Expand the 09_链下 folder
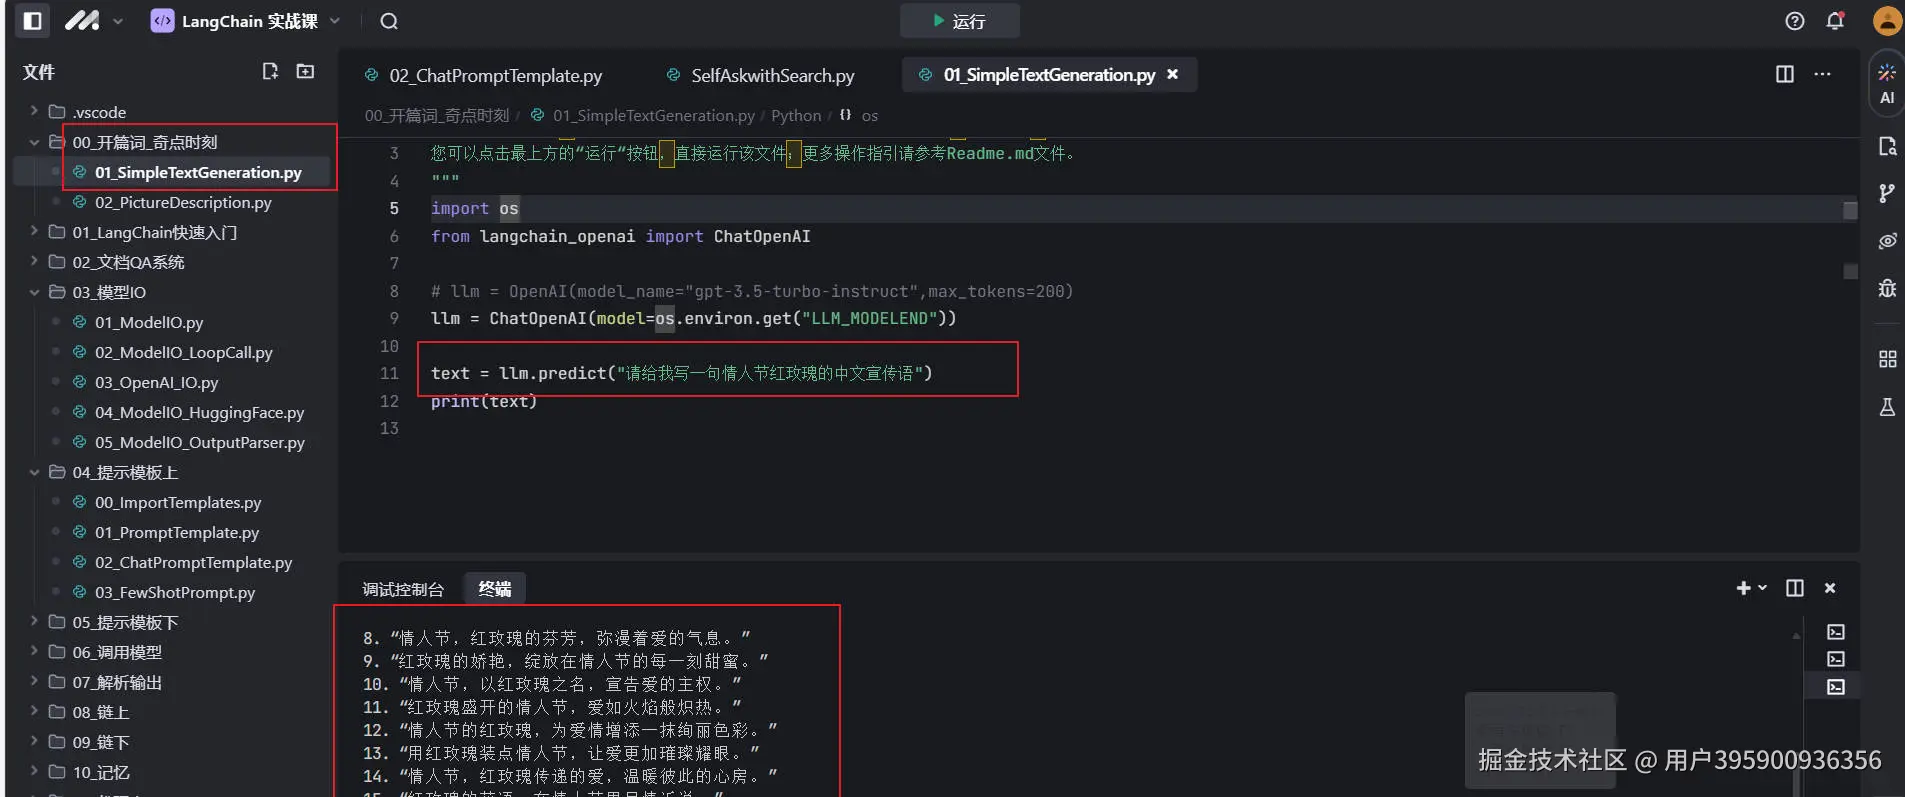 click(x=34, y=742)
